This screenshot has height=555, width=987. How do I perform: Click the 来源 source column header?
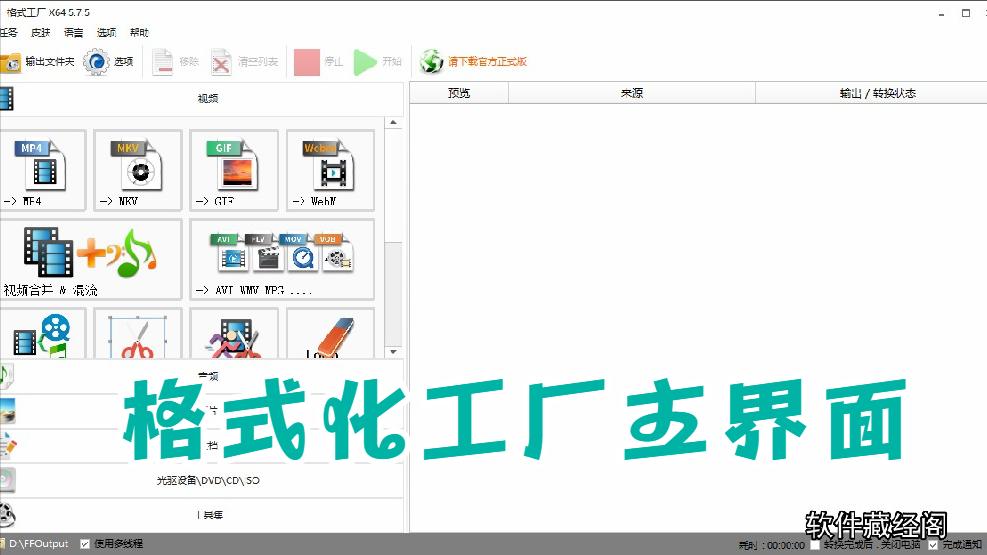point(631,93)
